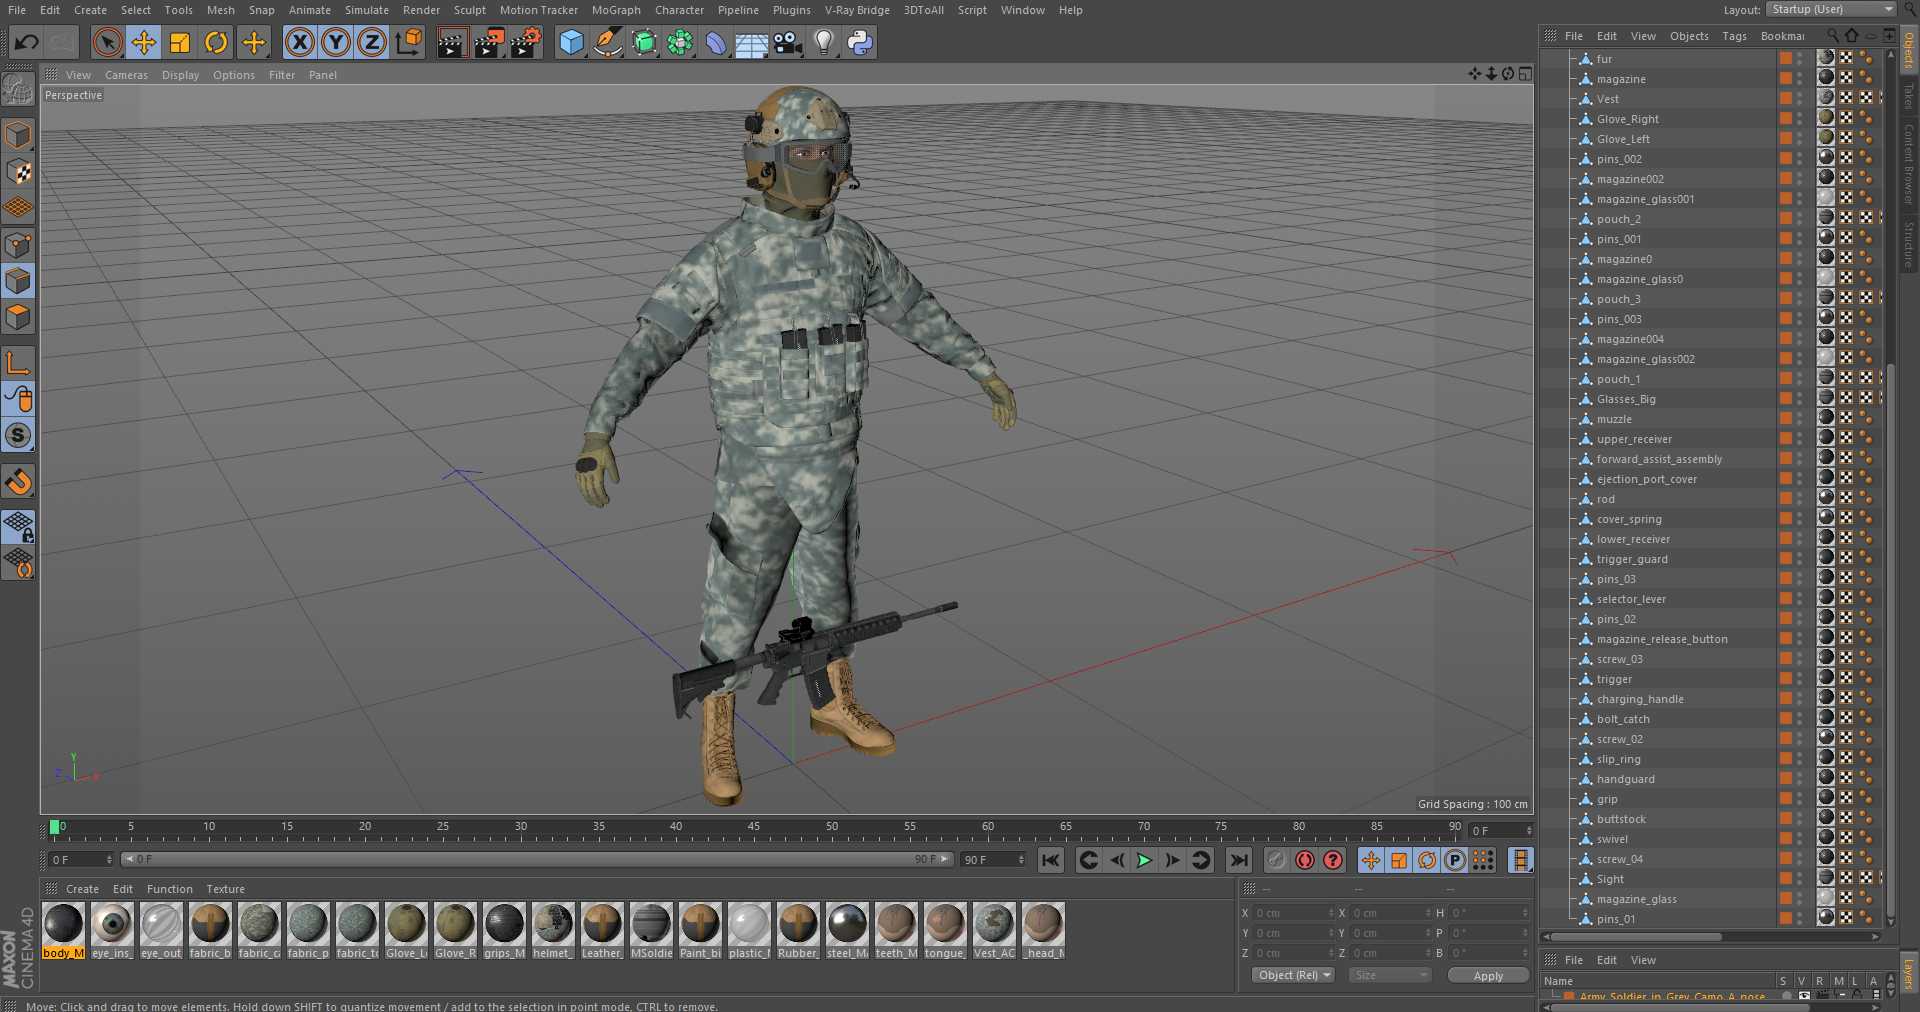Switch to Edges mode
This screenshot has height=1012, width=1920.
coord(18,281)
